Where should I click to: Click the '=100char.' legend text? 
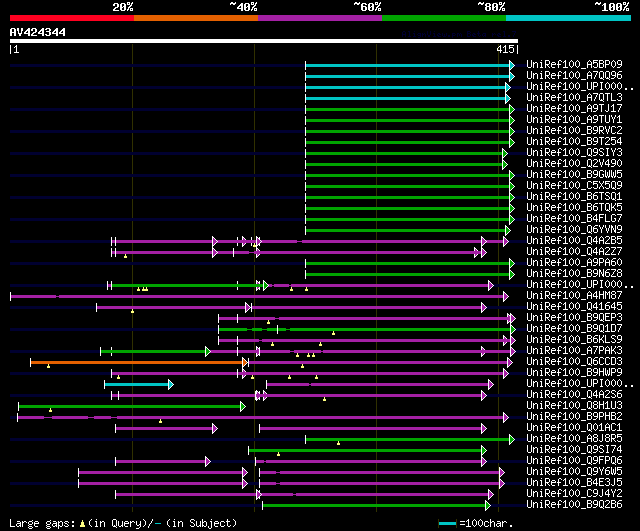tap(486, 523)
